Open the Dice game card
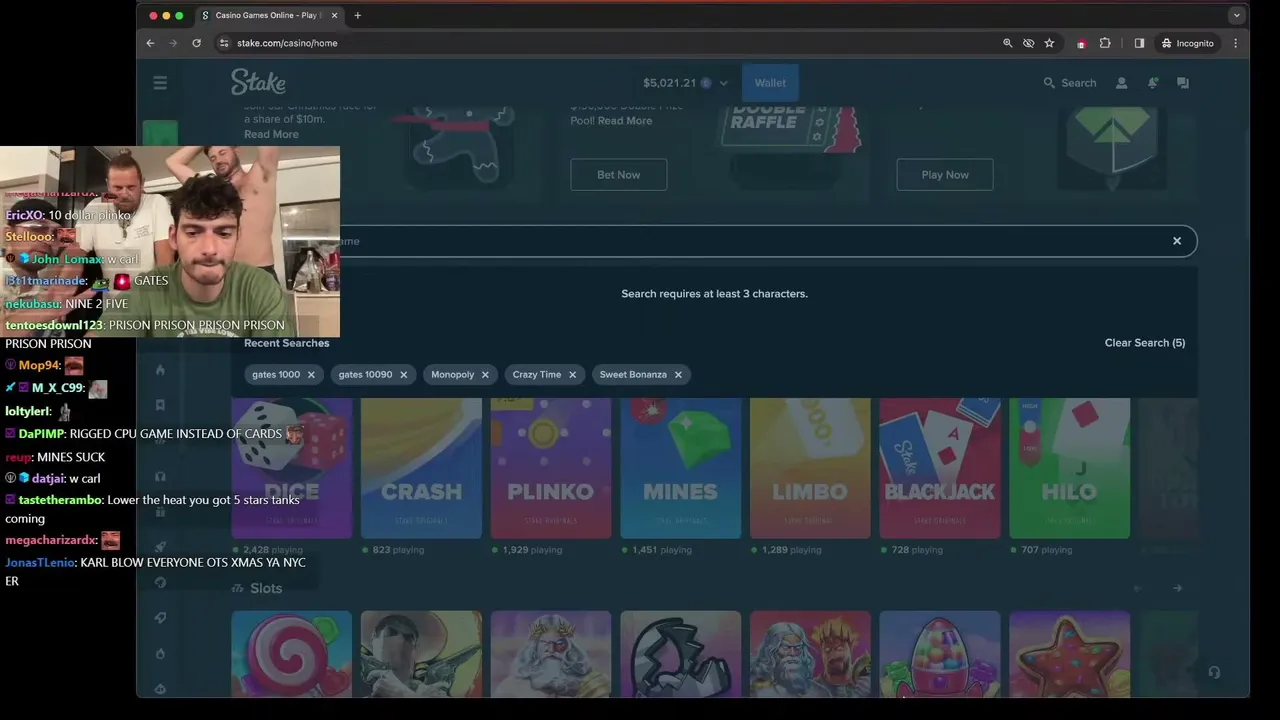The image size is (1280, 720). click(x=292, y=468)
